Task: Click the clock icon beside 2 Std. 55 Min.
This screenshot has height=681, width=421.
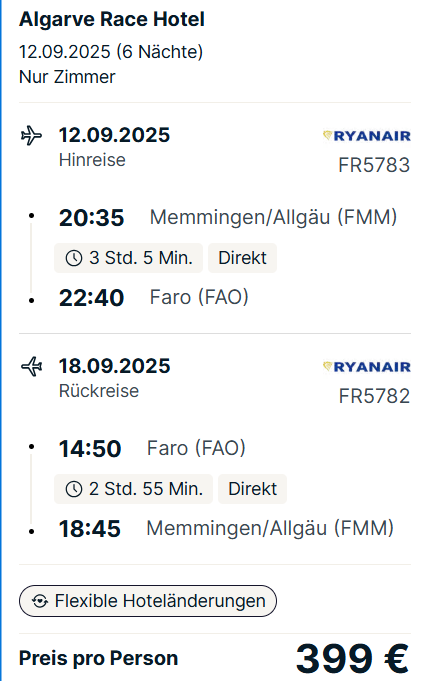Action: [74, 489]
